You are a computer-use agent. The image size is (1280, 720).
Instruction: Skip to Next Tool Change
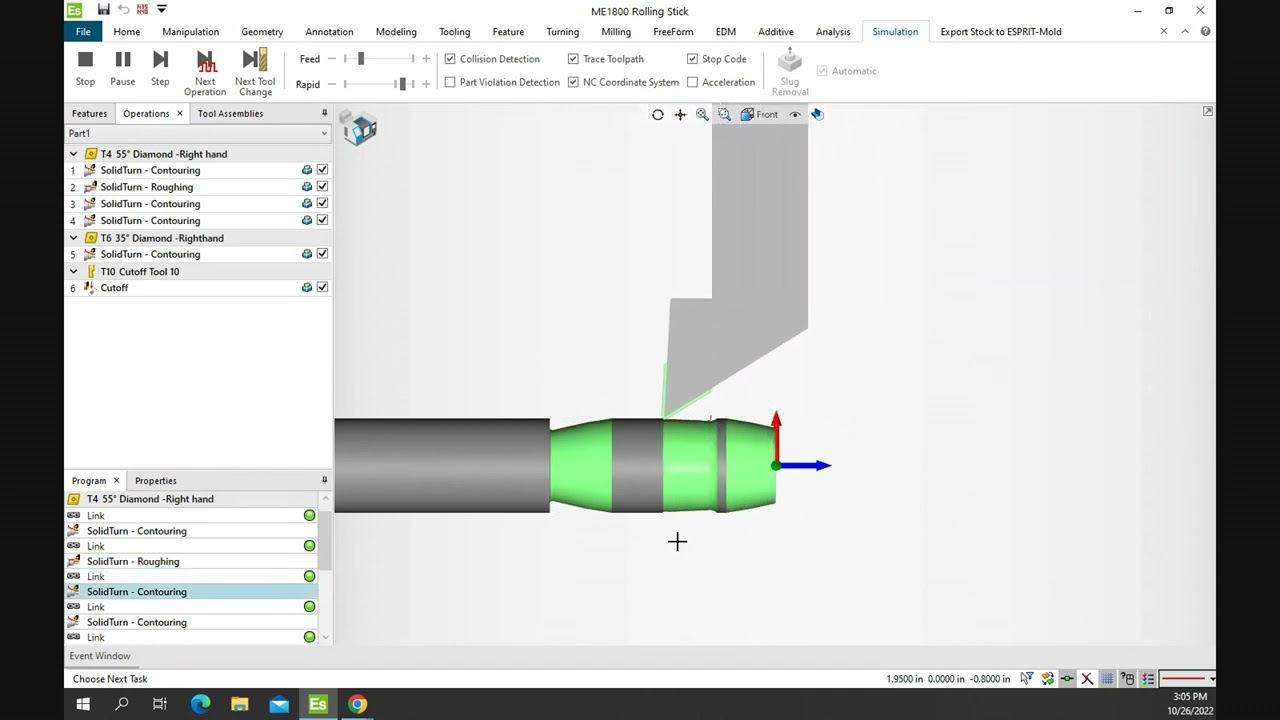pyautogui.click(x=255, y=73)
